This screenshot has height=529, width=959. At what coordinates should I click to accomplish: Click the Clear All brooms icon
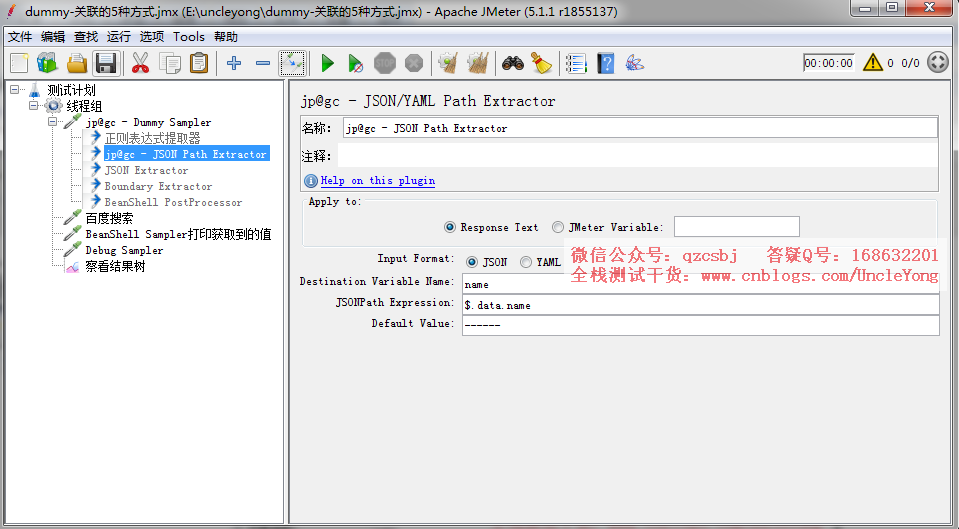click(x=478, y=63)
